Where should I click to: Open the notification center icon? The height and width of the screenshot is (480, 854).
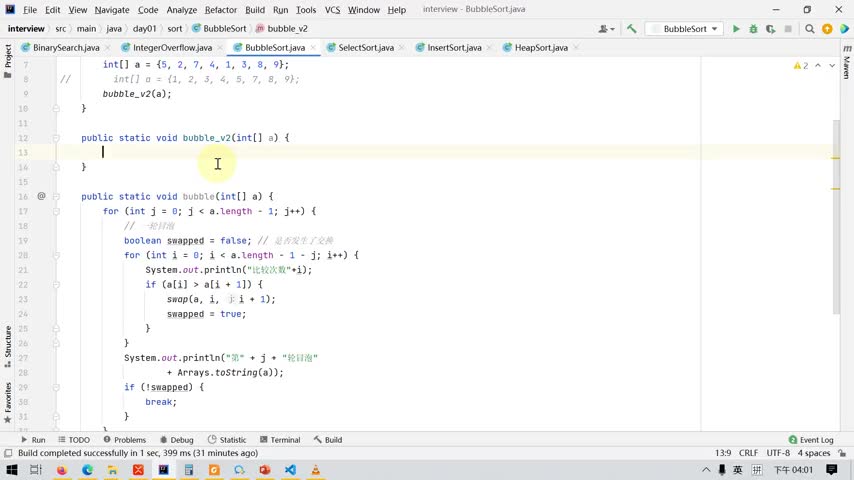(832, 470)
